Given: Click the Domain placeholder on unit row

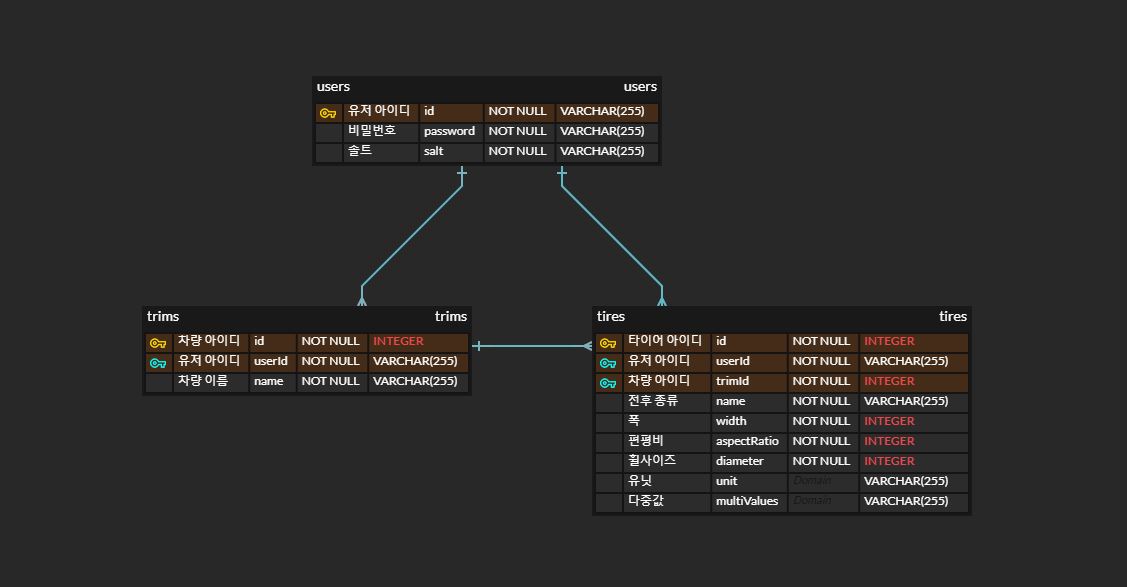Looking at the screenshot, I should coord(820,481).
